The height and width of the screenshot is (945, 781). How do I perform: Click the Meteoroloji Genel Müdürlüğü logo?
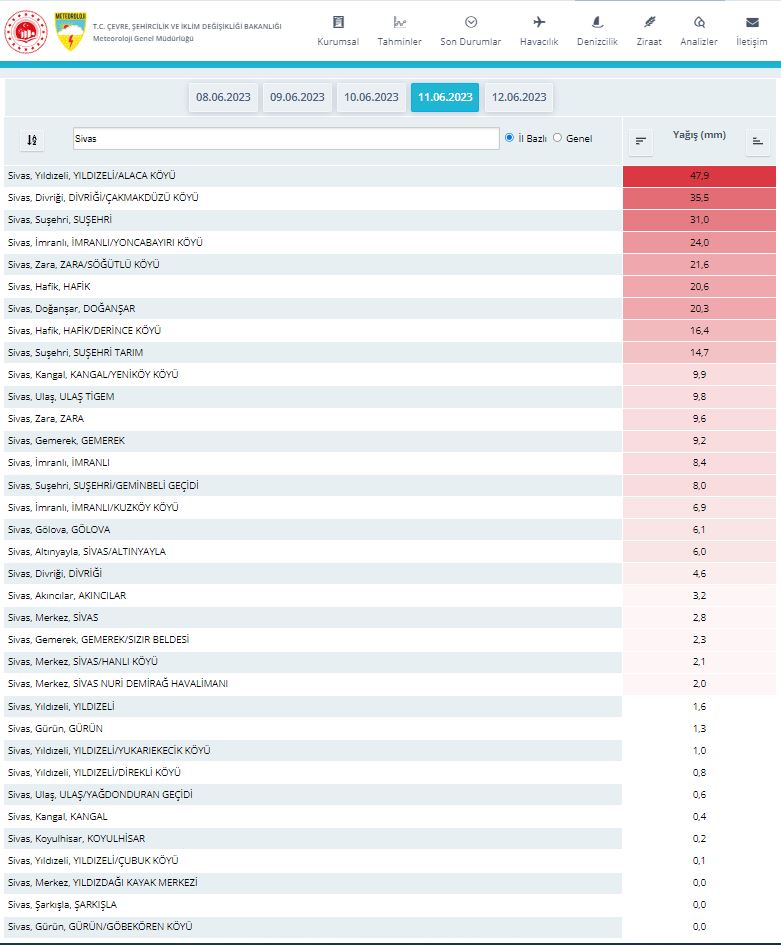coord(69,32)
